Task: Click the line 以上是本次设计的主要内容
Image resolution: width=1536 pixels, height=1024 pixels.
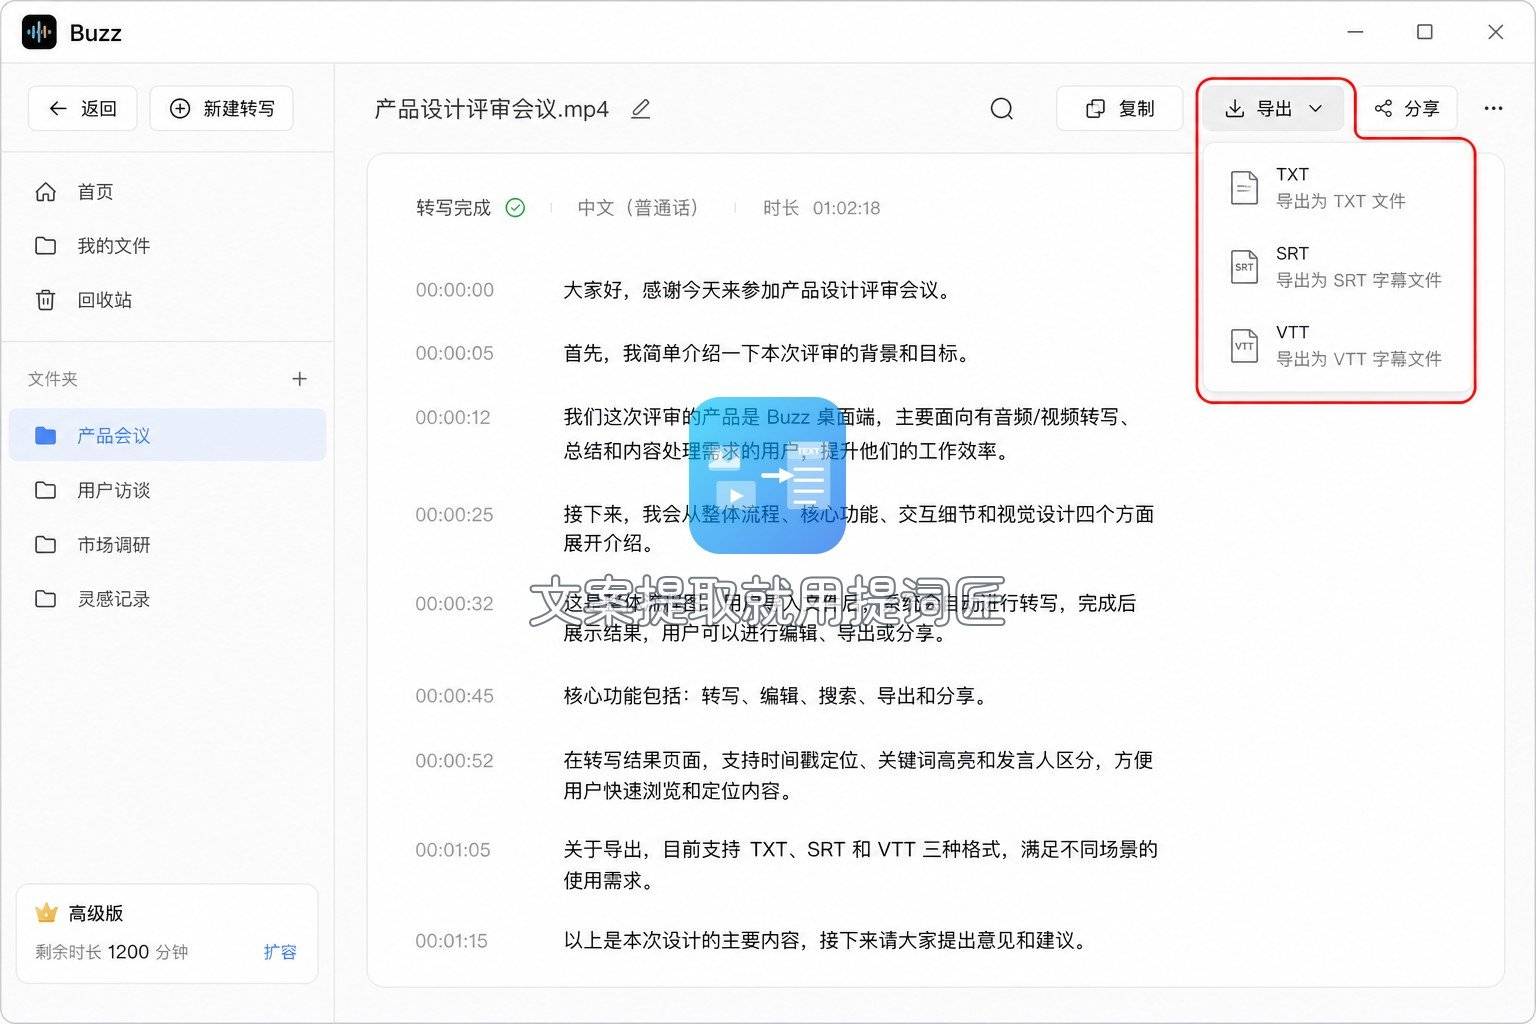Action: (x=827, y=941)
